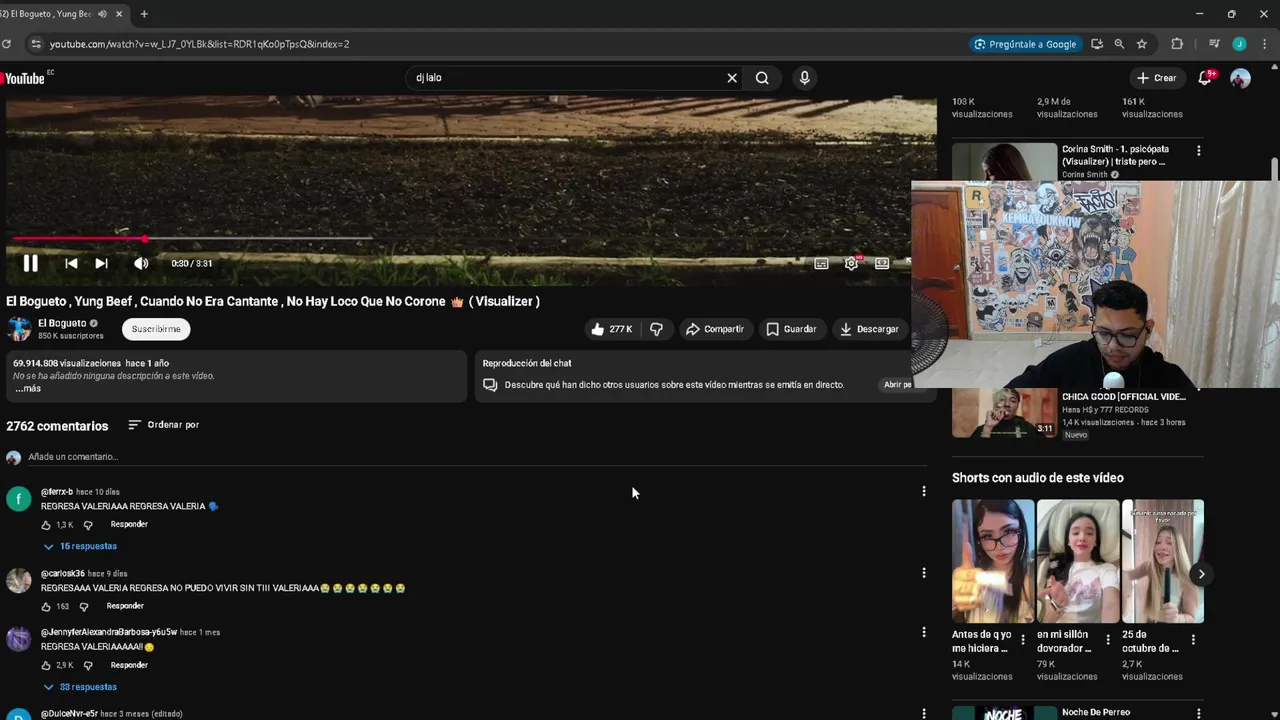The image size is (1280, 720).
Task: Open options menu for @carlosk36 comment
Action: click(923, 573)
